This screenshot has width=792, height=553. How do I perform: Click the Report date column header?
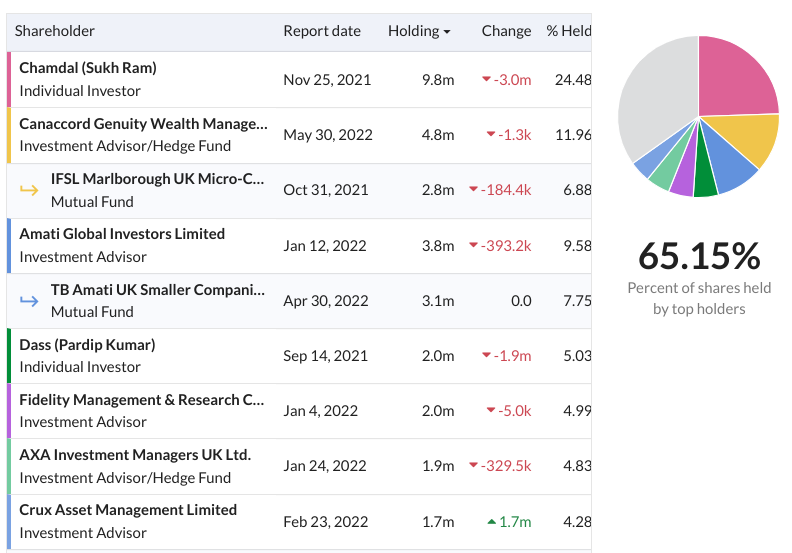[322, 31]
